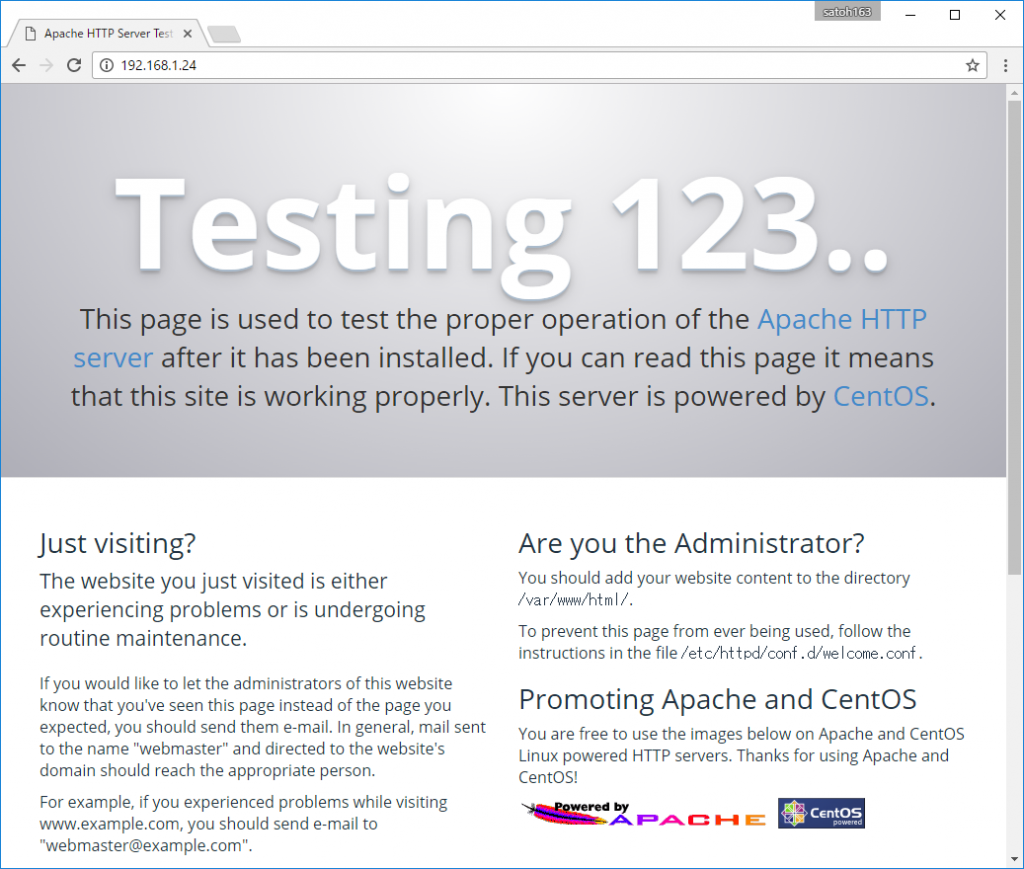This screenshot has height=869, width=1024.
Task: Go back to the previous page
Action: 19,65
